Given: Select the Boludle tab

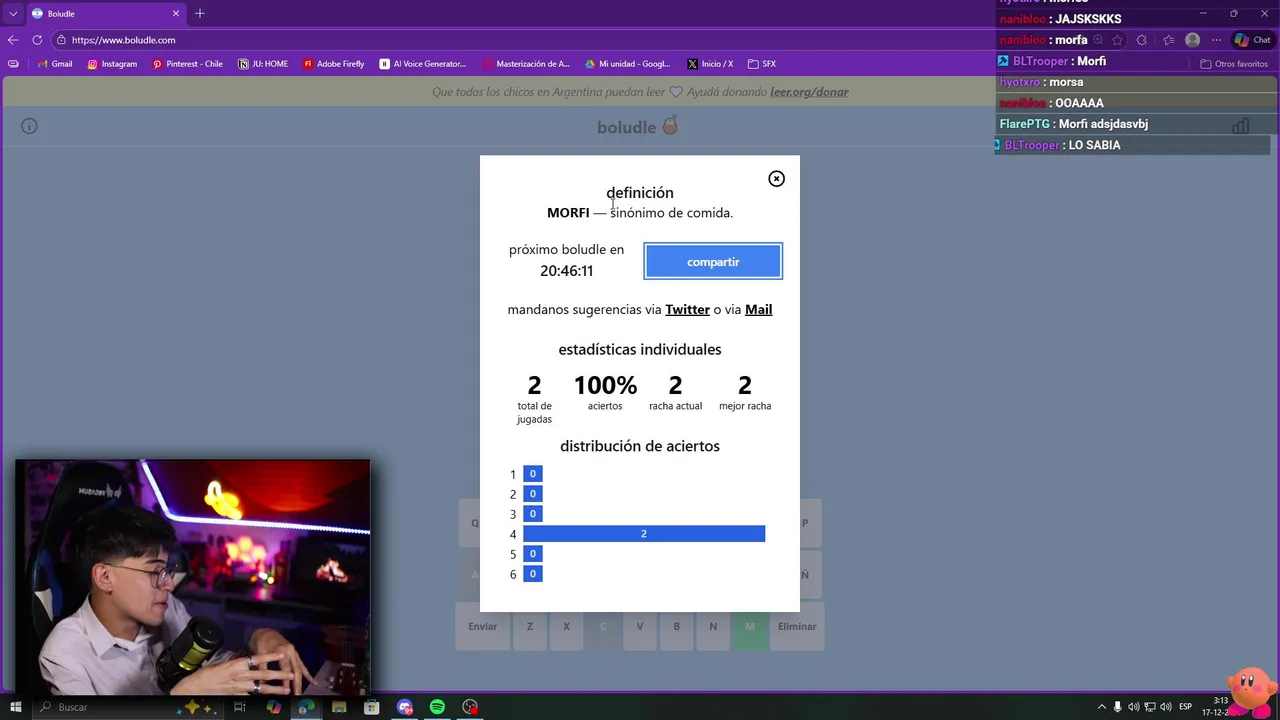Looking at the screenshot, I should tap(105, 14).
